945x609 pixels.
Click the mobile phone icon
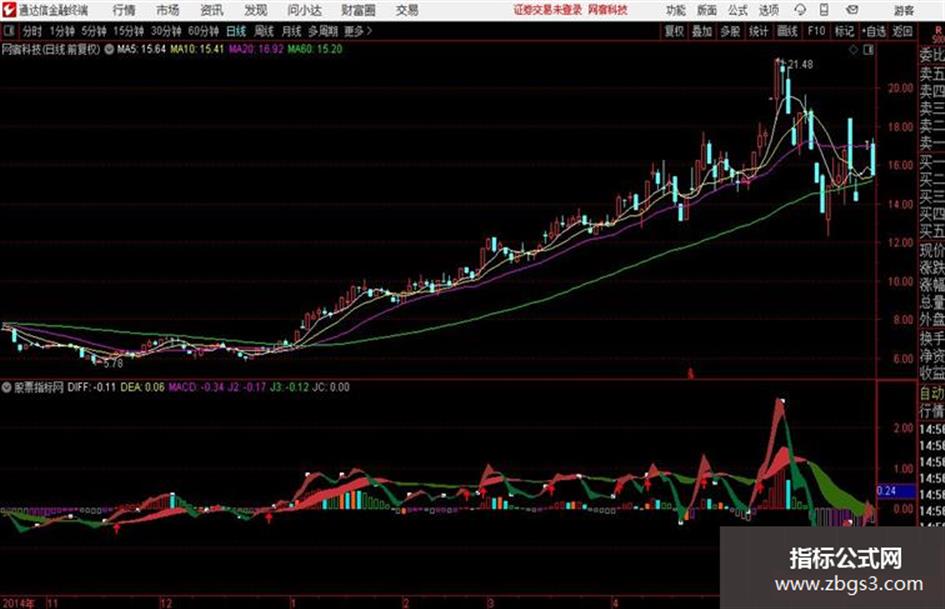pos(824,10)
